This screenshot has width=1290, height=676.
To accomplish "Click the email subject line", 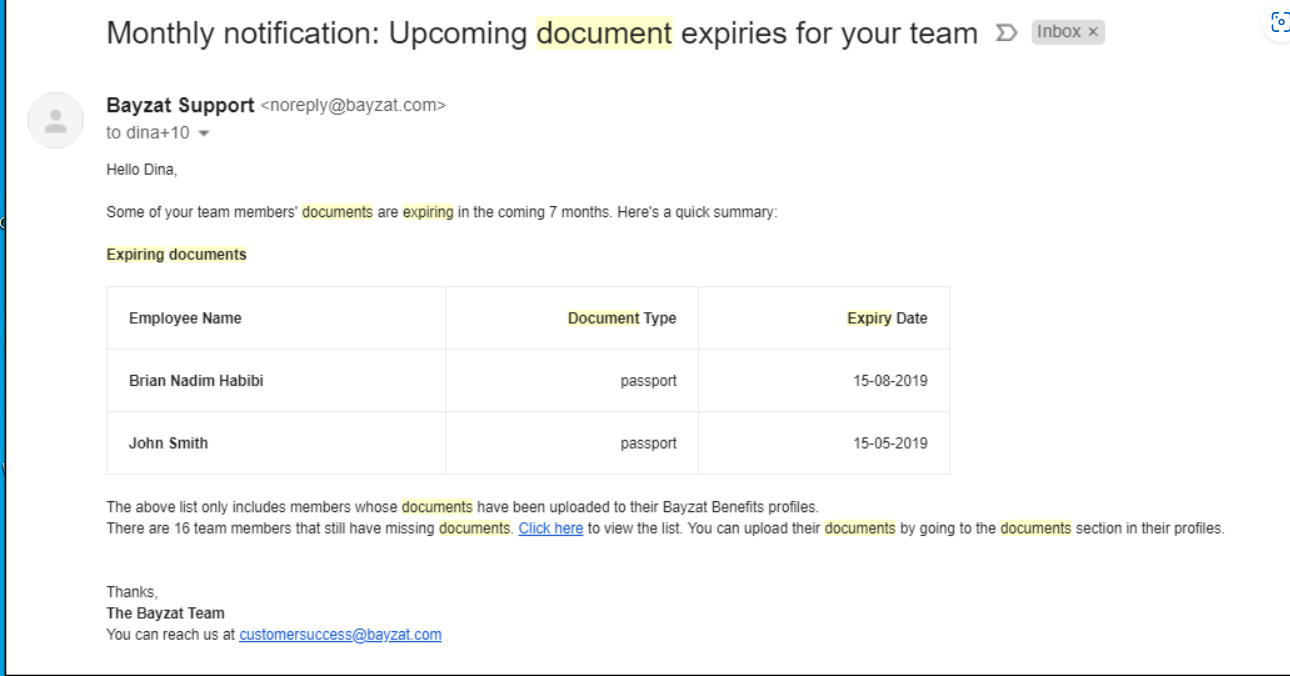I will coord(541,33).
